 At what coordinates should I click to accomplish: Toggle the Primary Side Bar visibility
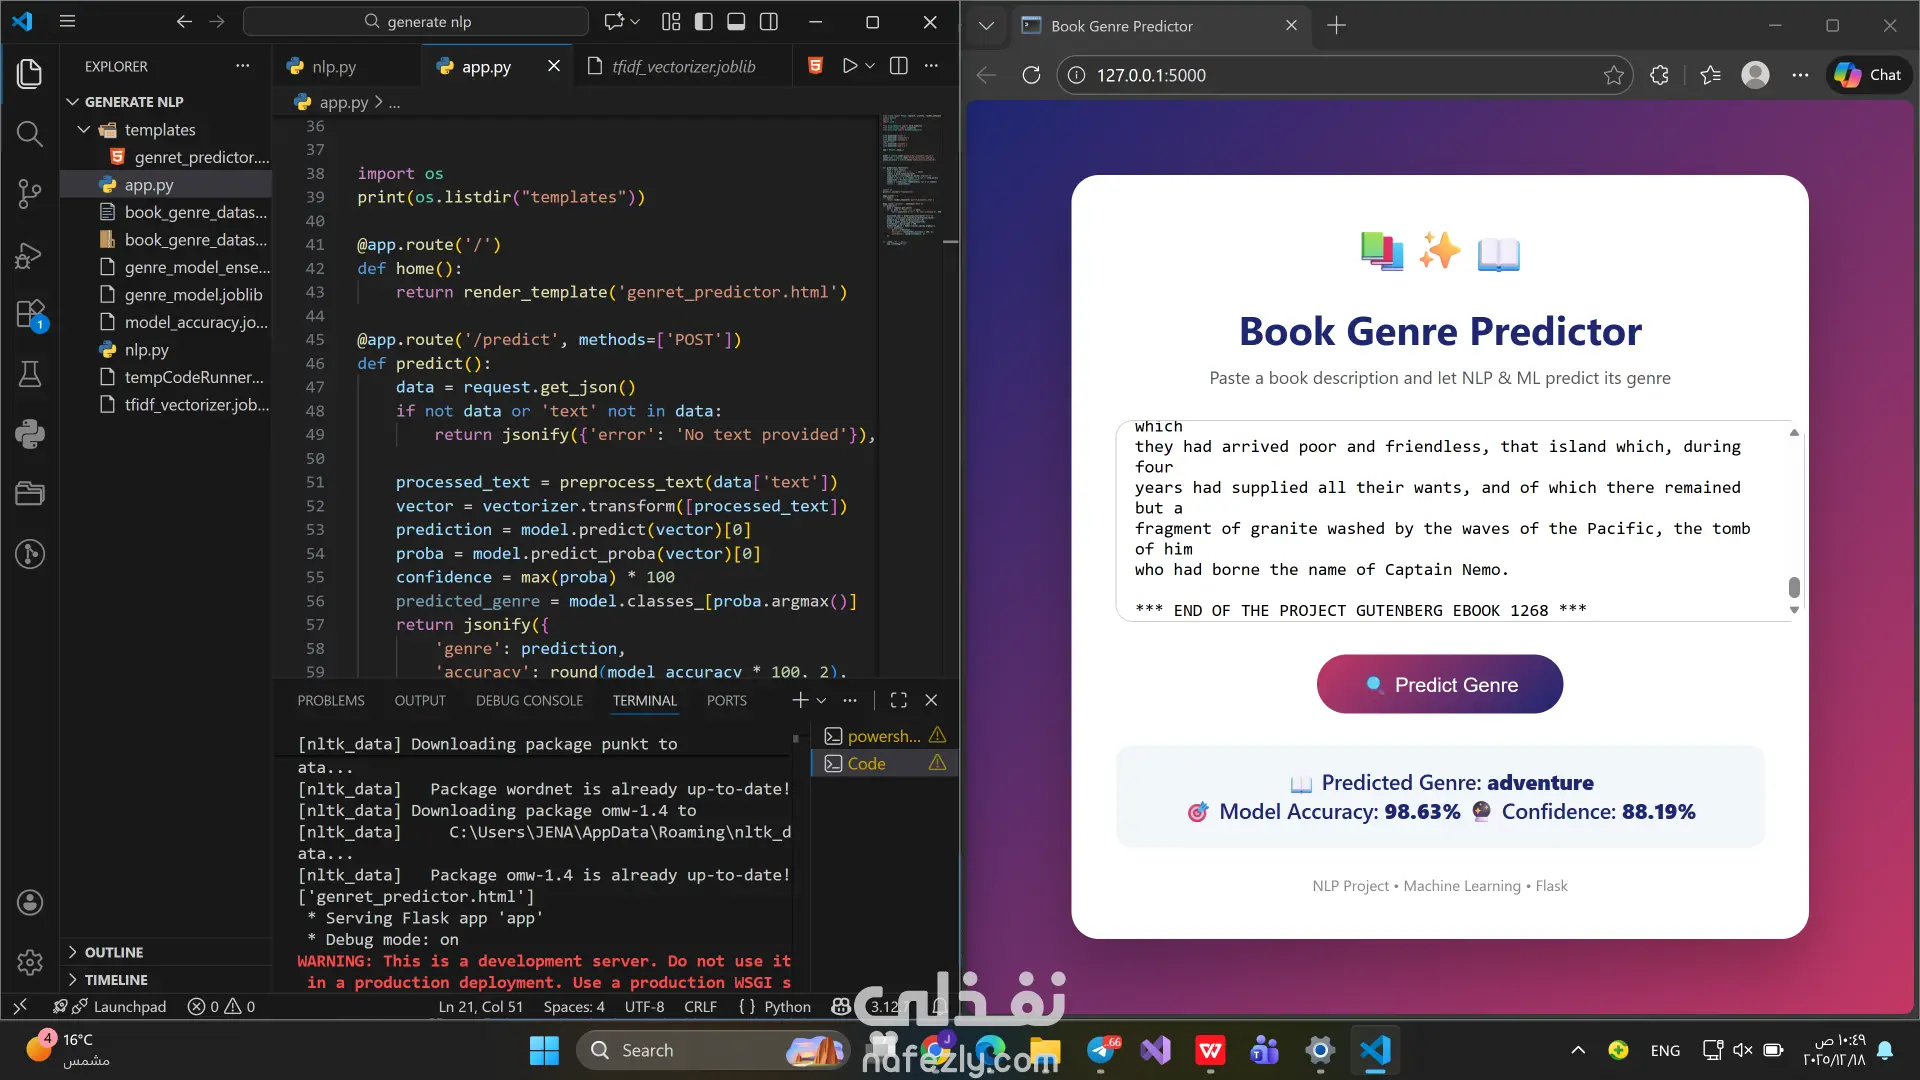[x=704, y=22]
